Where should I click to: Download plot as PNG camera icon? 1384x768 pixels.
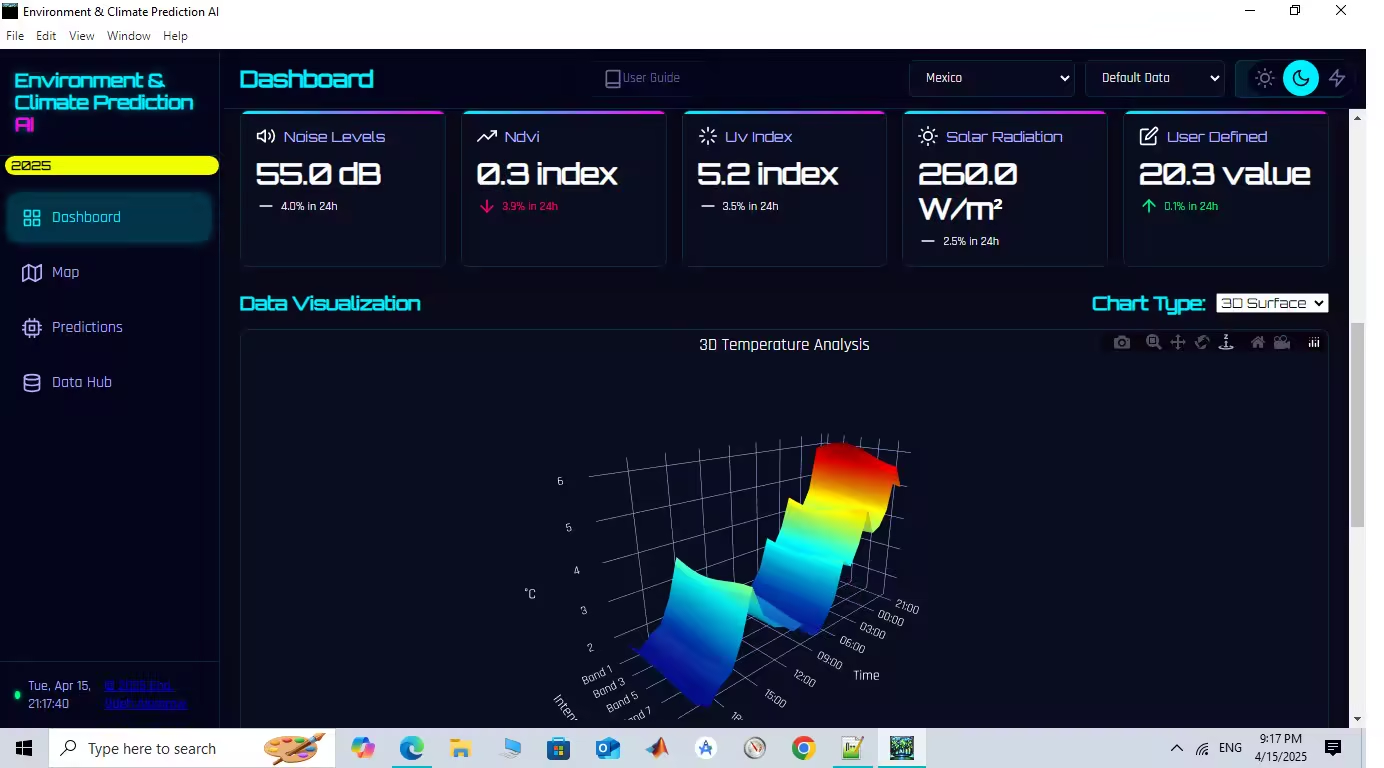point(1122,343)
